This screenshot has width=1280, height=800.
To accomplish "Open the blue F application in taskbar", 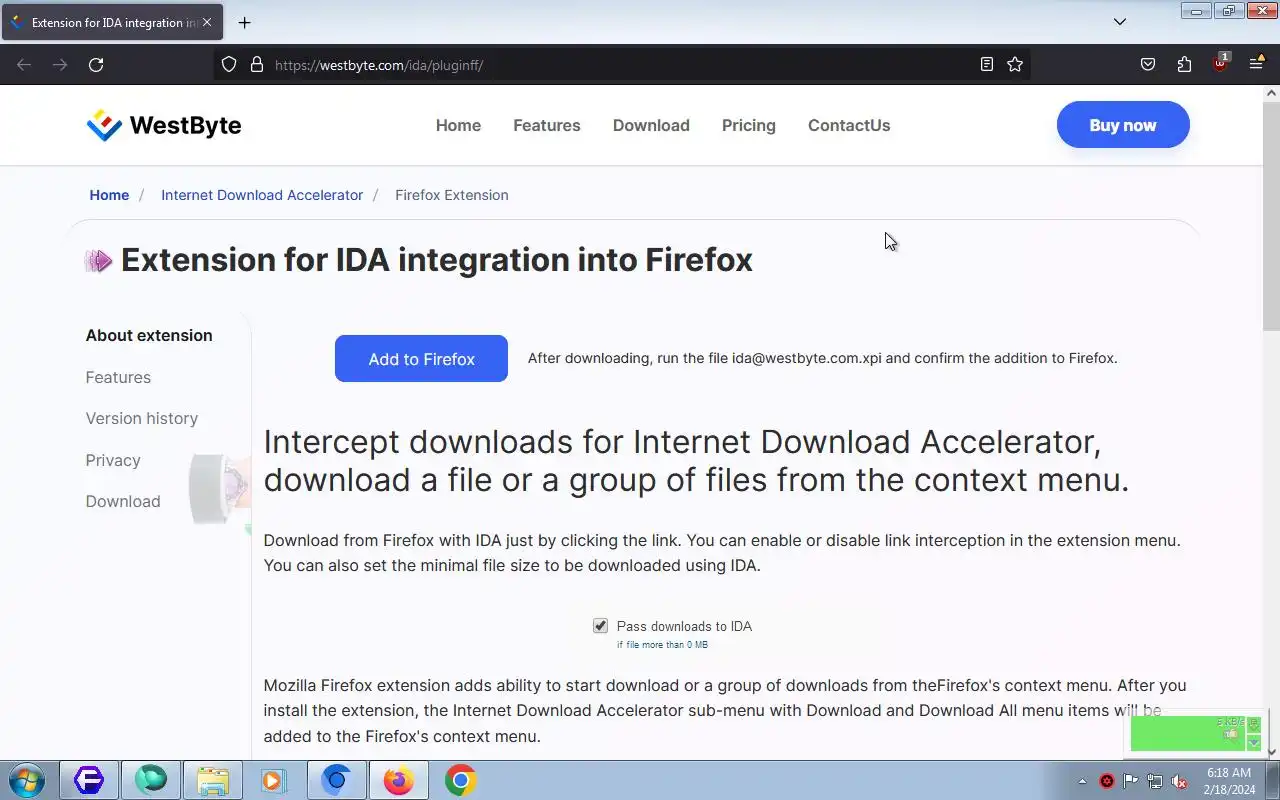I will (x=88, y=780).
